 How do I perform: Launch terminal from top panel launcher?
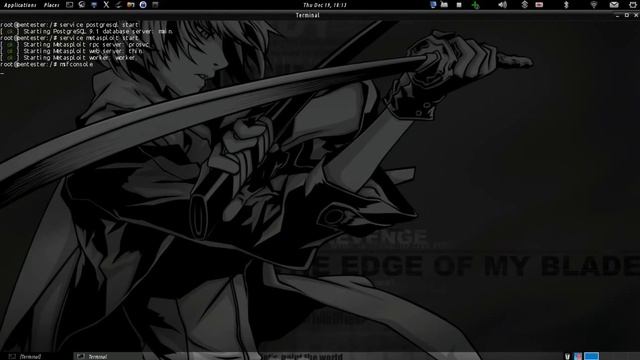pos(69,5)
